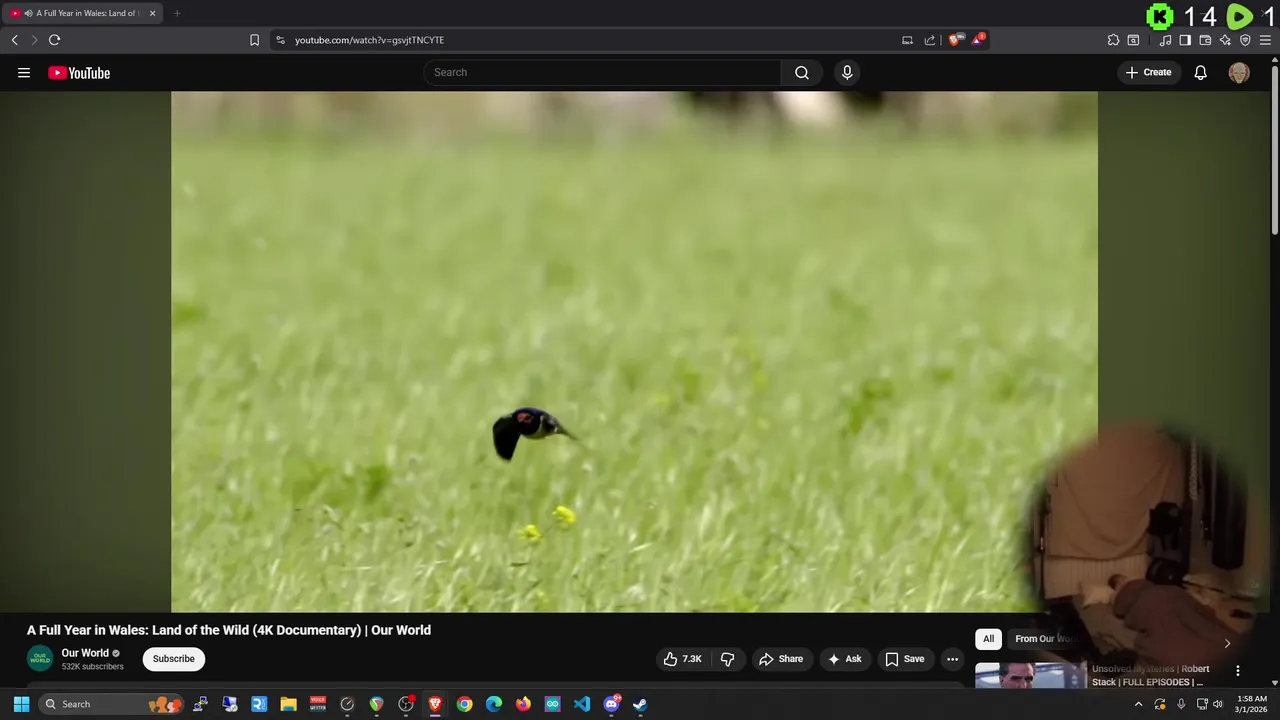Image resolution: width=1280 pixels, height=720 pixels.
Task: Click the Windows taskbar Search box
Action: tap(113, 704)
